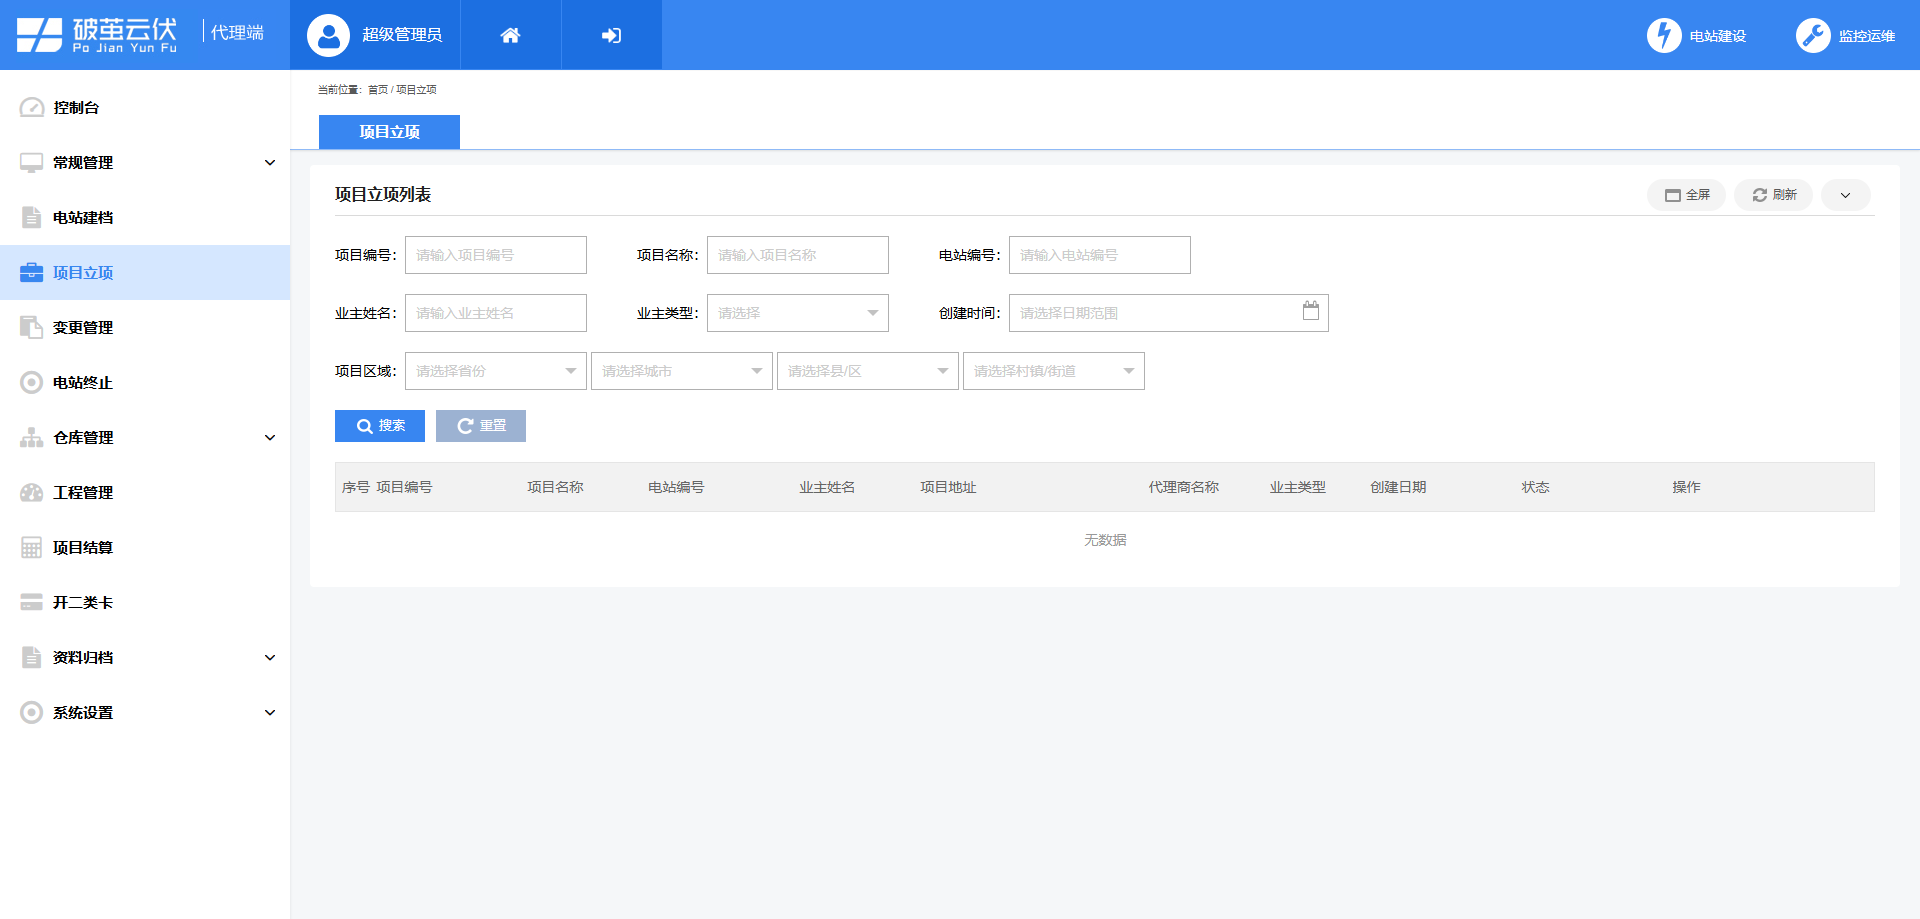1920x919 pixels.
Task: Click the logout icon beside the home button
Action: point(611,34)
